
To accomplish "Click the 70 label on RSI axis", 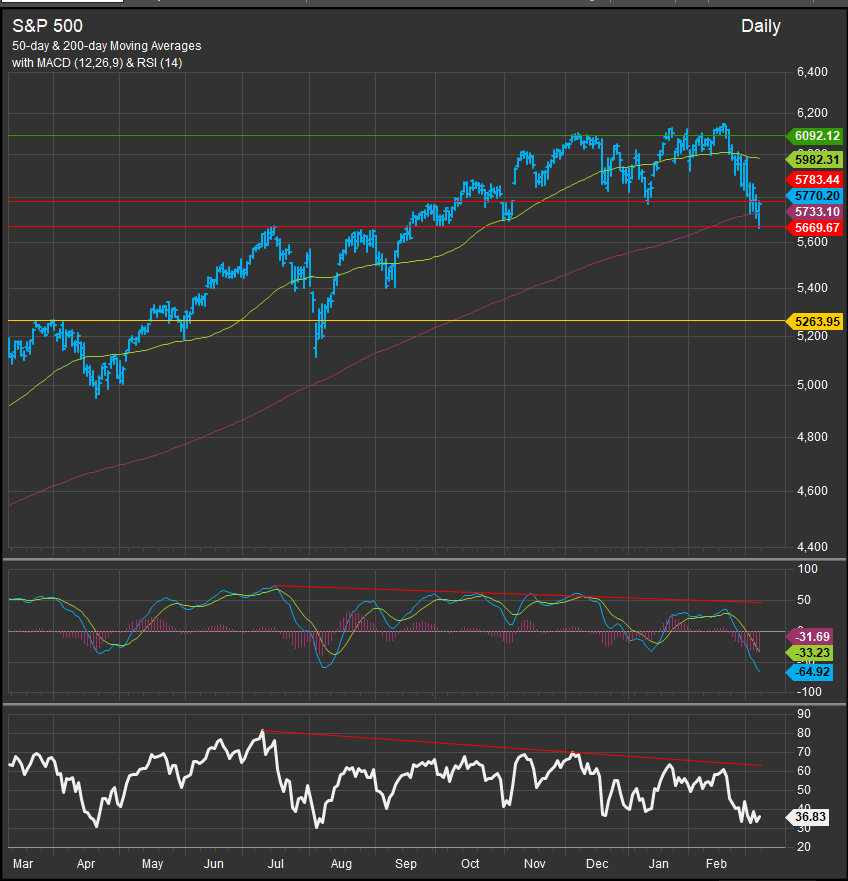I will (x=804, y=752).
